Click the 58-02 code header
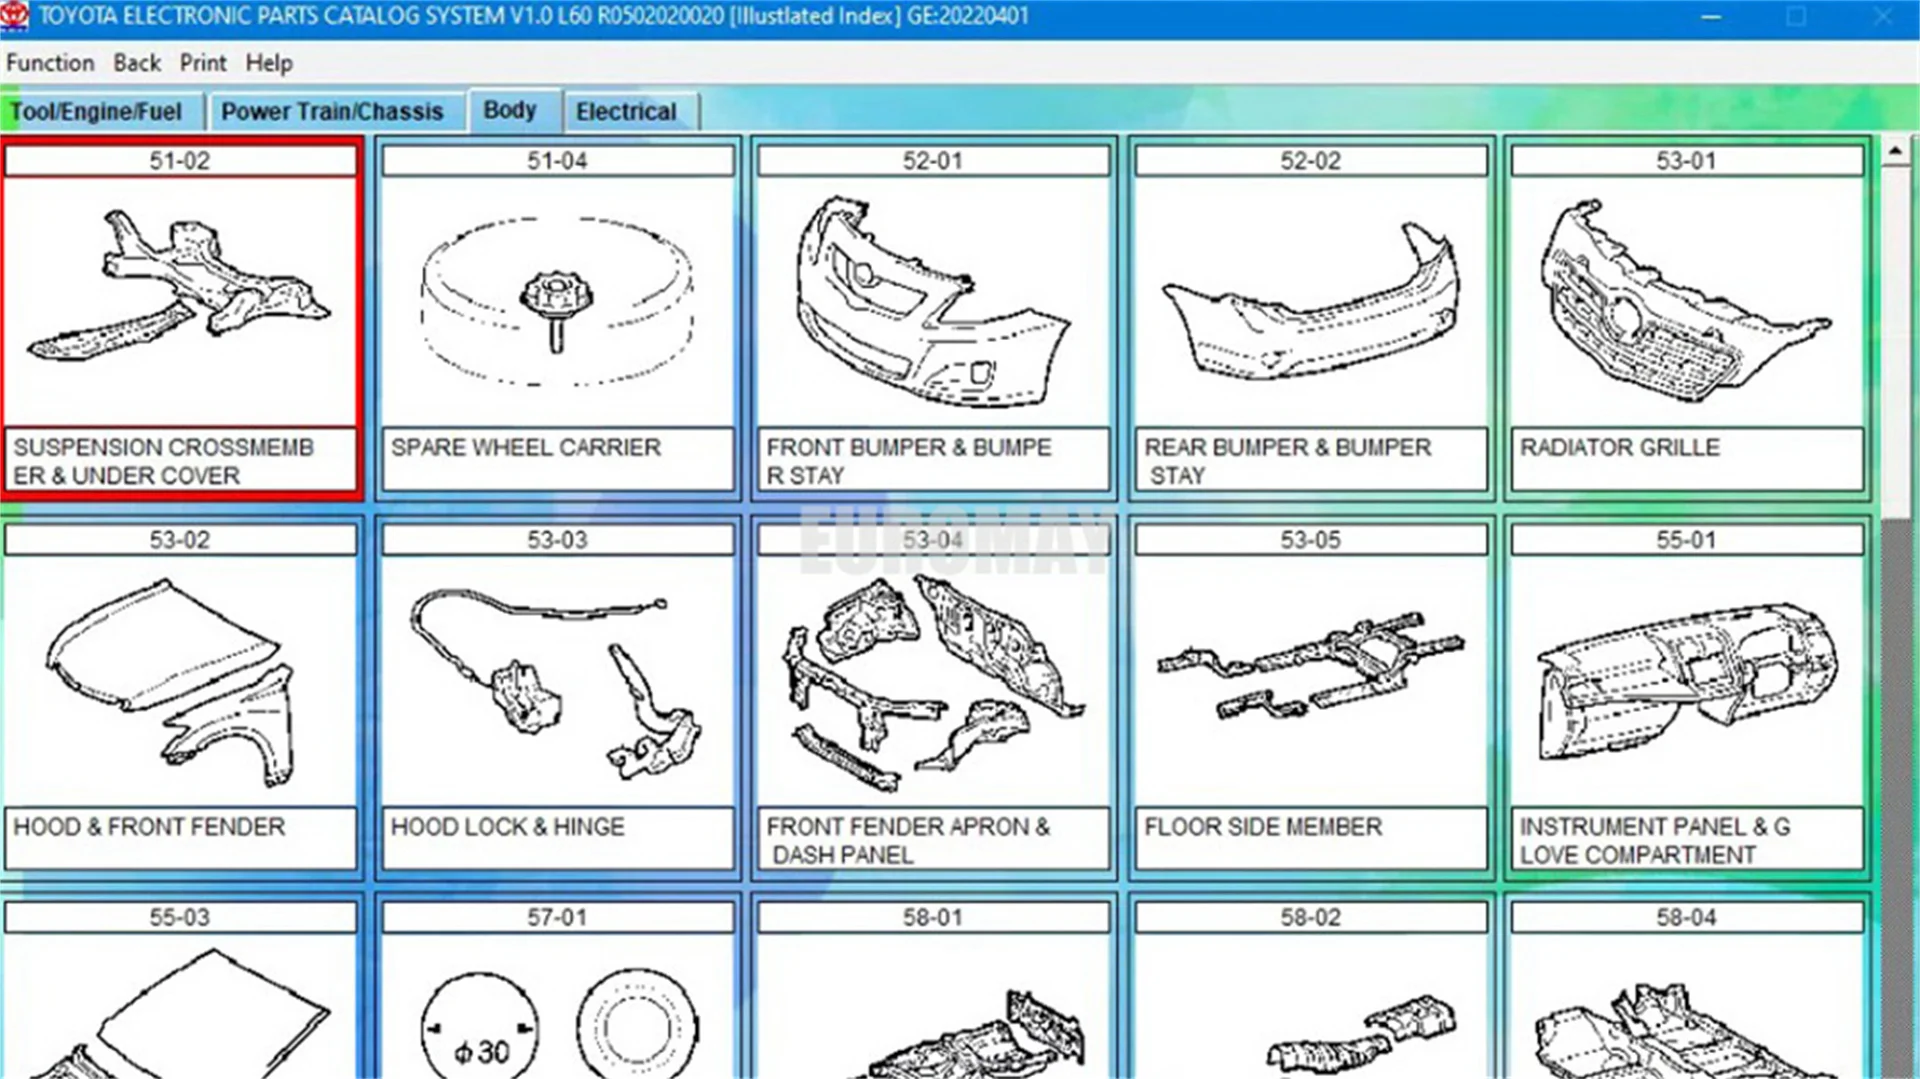 (x=1311, y=918)
